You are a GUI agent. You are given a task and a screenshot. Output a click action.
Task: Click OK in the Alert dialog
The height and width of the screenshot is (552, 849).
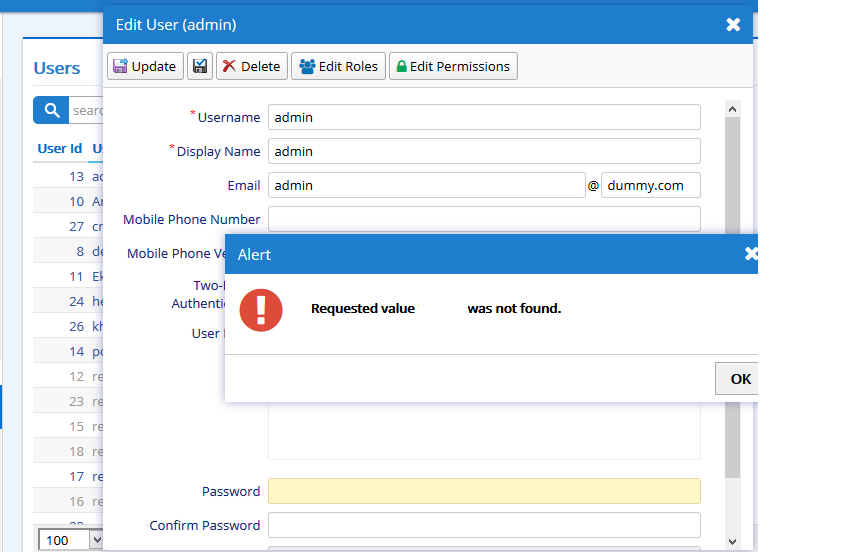pyautogui.click(x=737, y=379)
